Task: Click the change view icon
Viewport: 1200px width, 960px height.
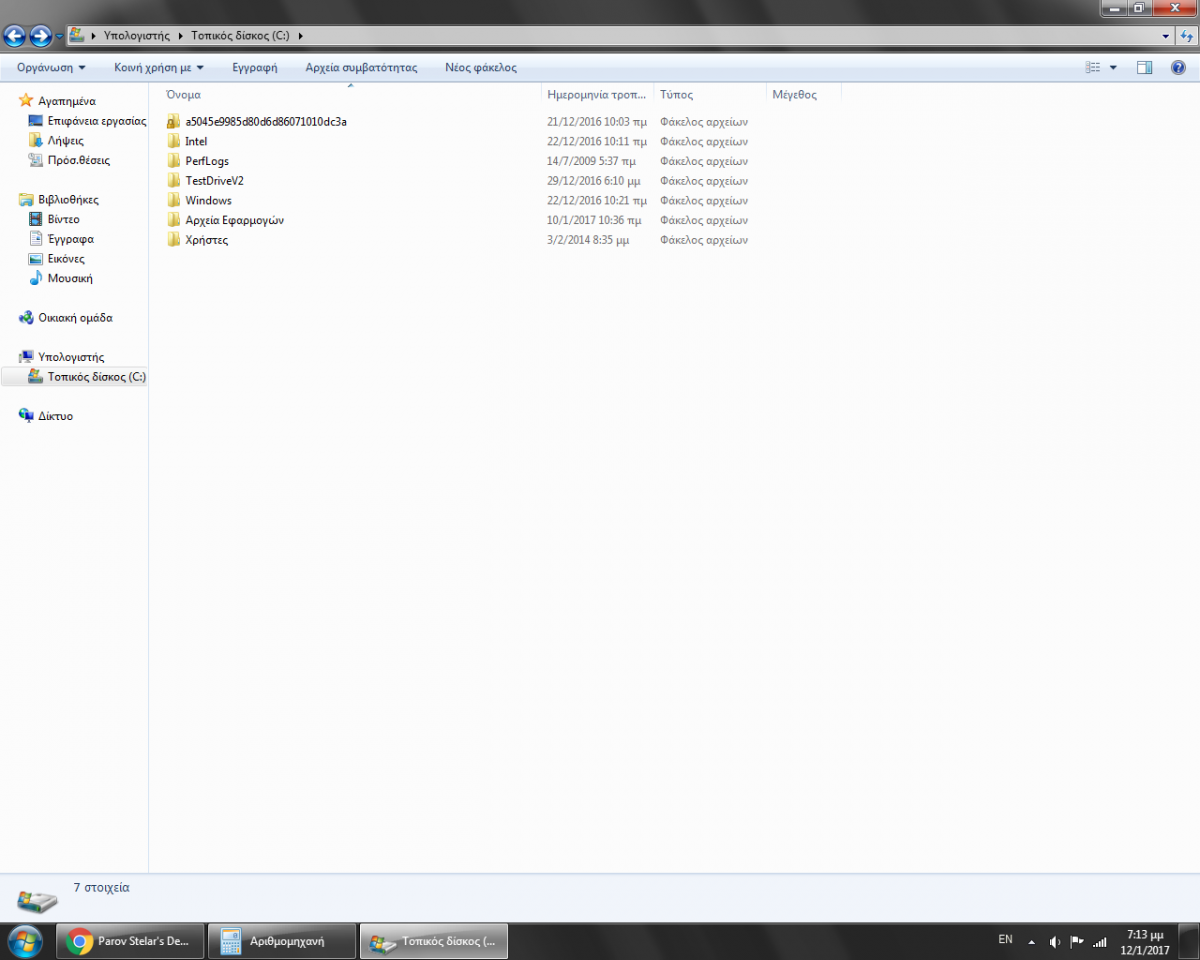Action: pyautogui.click(x=1093, y=67)
